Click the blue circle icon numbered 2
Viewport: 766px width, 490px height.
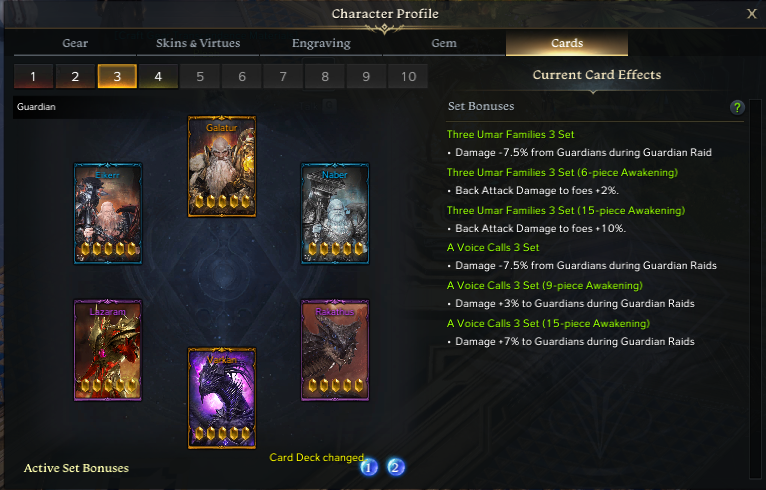396,467
